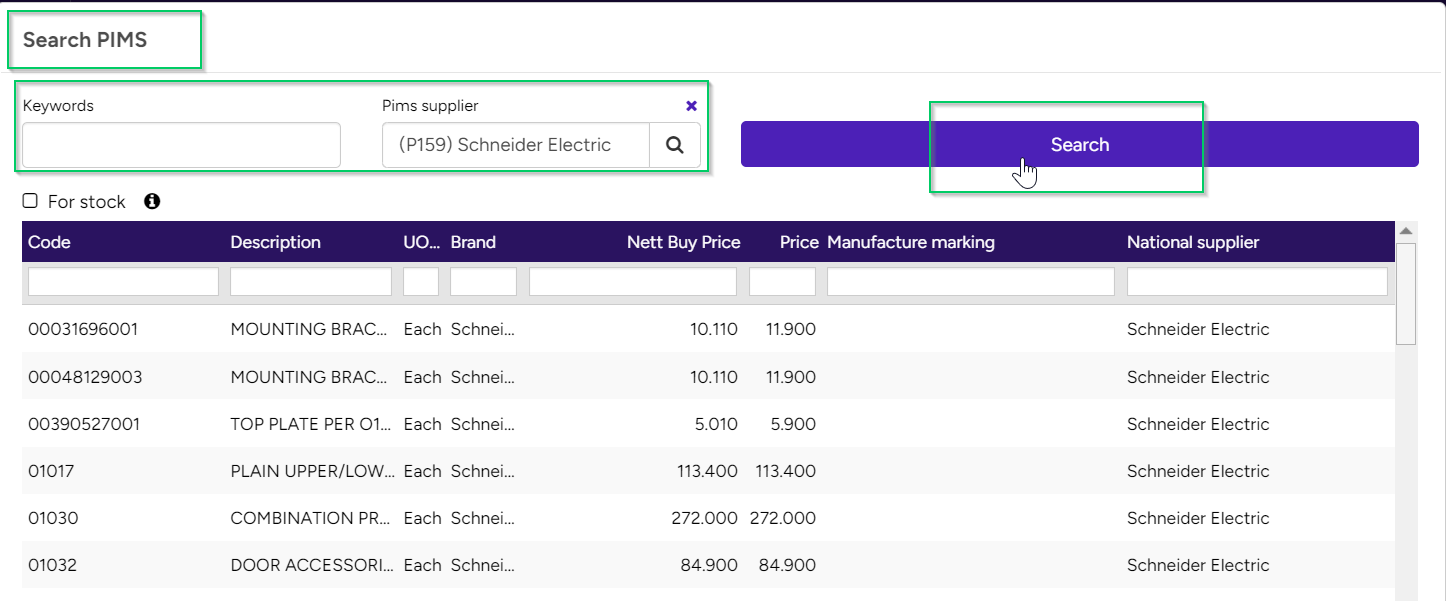Click the 5.010 nett buy price cell
This screenshot has width=1446, height=601.
(716, 424)
